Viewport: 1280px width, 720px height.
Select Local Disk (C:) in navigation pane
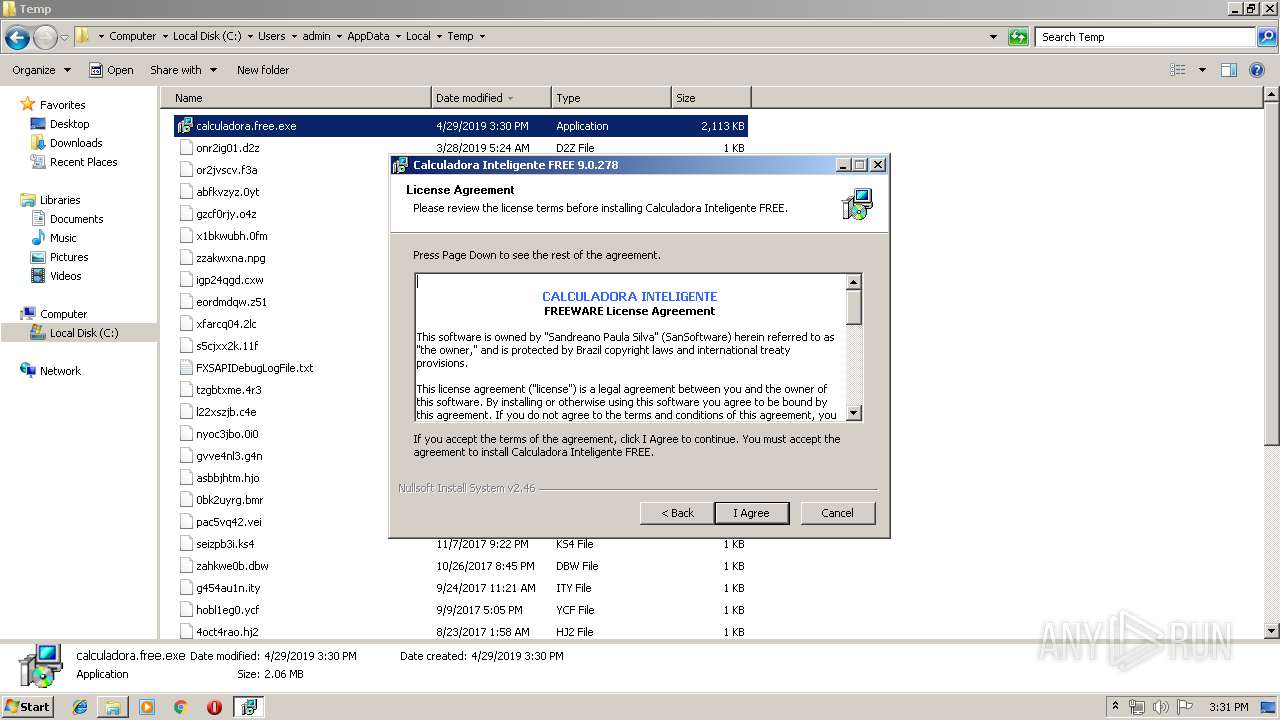click(x=84, y=333)
